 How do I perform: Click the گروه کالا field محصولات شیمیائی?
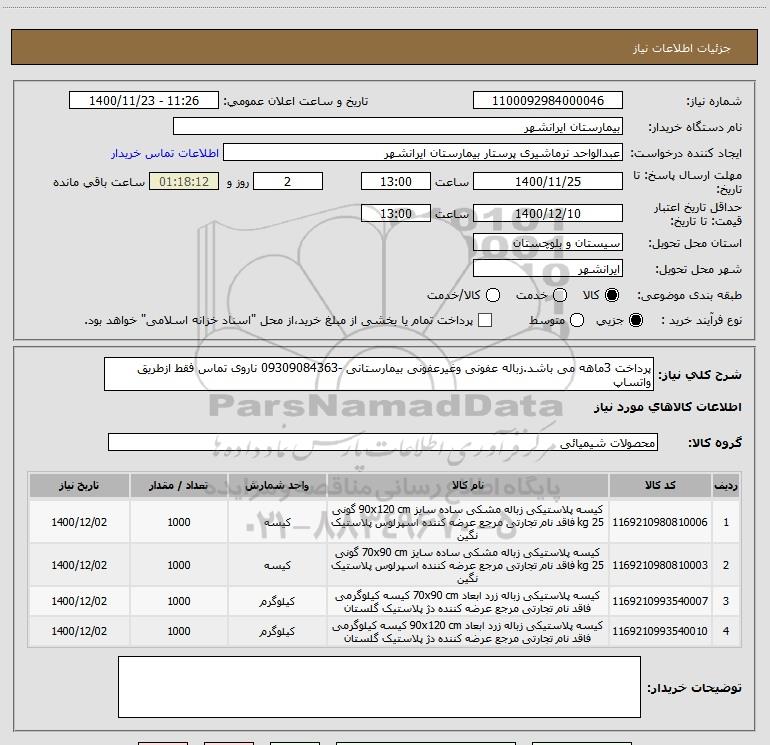383,442
